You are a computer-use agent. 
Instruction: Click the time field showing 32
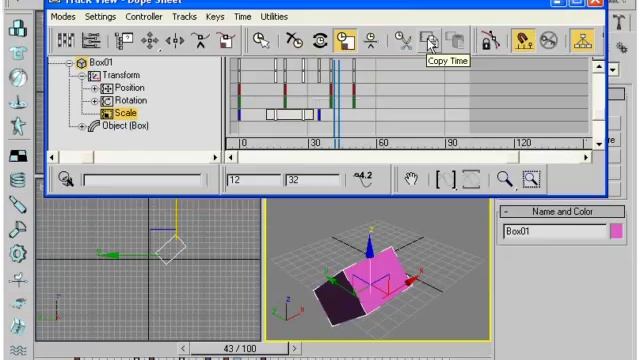click(313, 180)
